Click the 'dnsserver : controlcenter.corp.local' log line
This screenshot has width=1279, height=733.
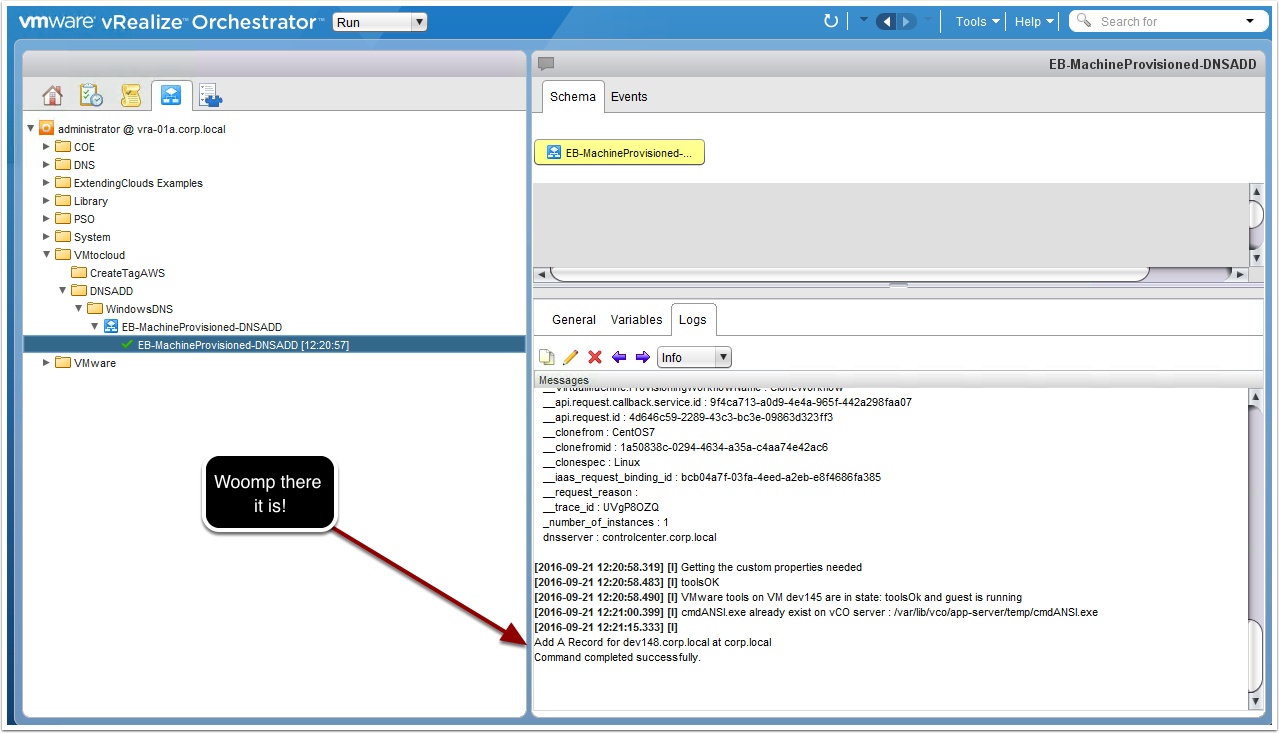coord(629,537)
